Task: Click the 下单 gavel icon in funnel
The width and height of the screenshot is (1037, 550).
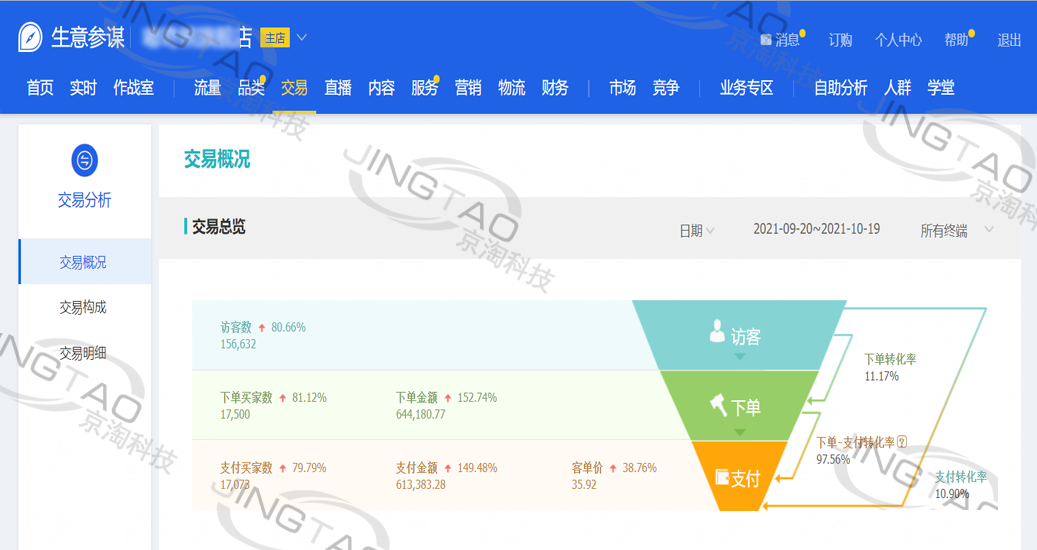Action: 718,405
